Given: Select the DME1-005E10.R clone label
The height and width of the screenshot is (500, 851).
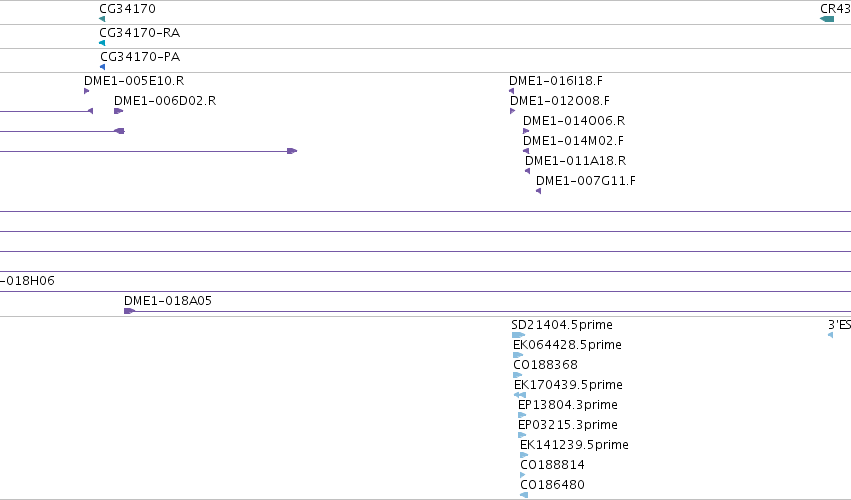Looking at the screenshot, I should click(x=134, y=80).
